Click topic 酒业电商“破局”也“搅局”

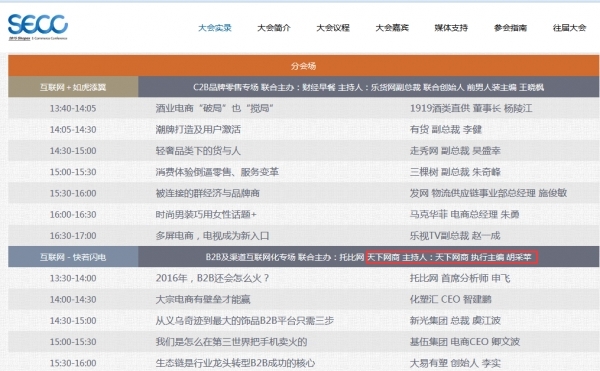[214, 108]
